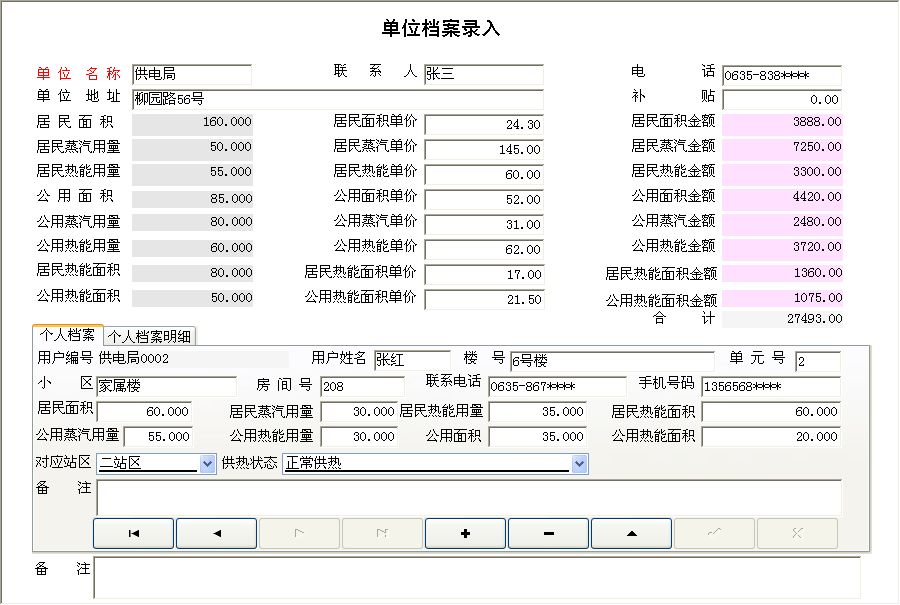Jump to first record in navigator
900x605 pixels.
pyautogui.click(x=133, y=533)
